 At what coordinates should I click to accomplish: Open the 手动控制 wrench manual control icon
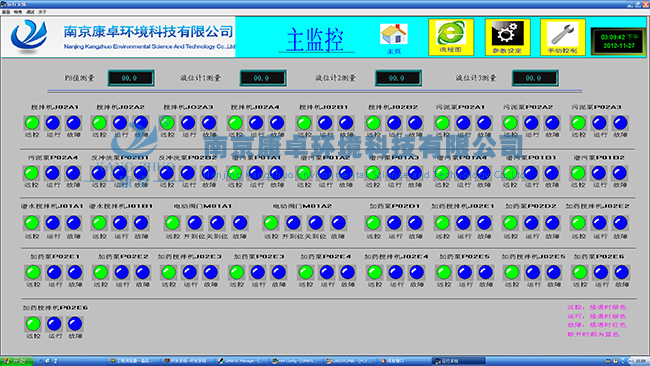click(x=563, y=37)
